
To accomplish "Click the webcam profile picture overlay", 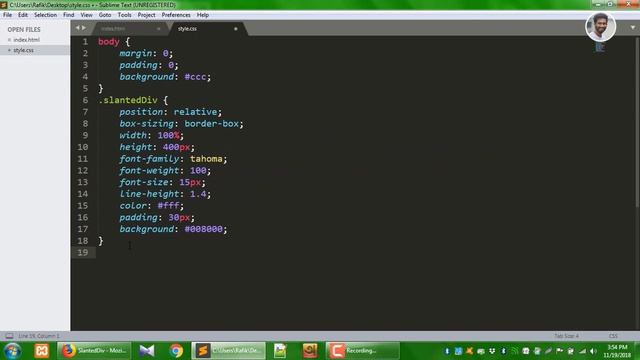I will [600, 27].
